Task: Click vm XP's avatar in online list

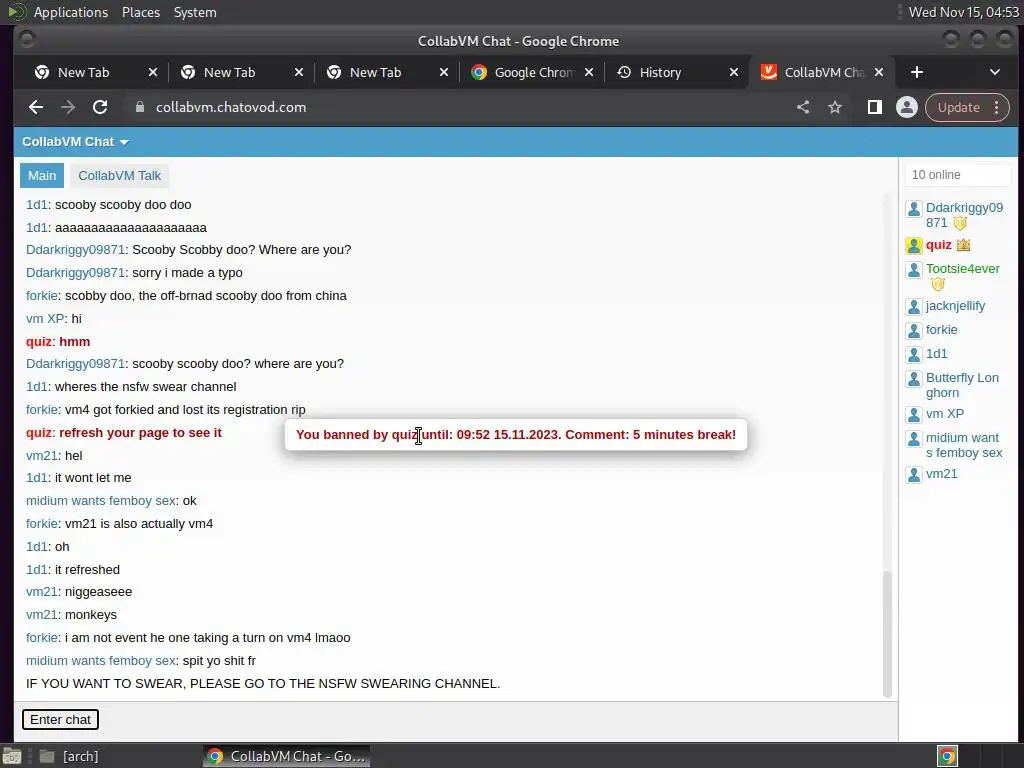Action: [914, 415]
